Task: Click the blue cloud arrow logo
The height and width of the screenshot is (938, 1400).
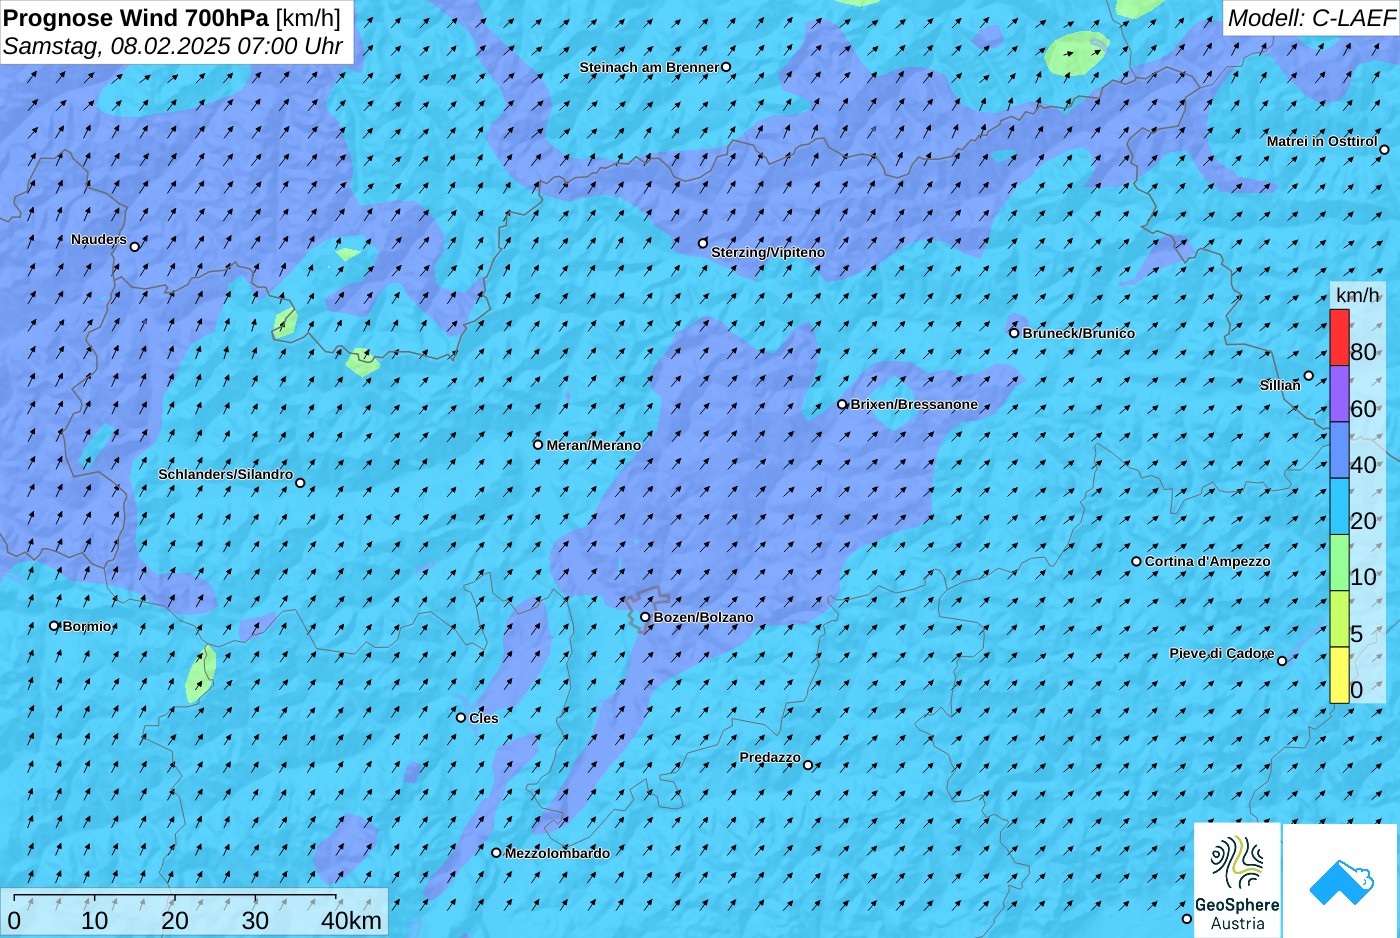Action: tap(1341, 881)
